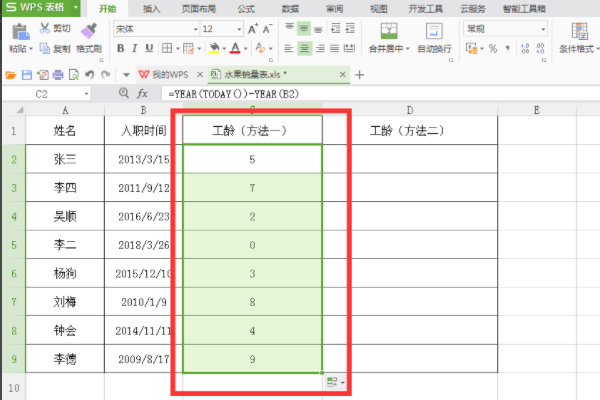Toggle horizontal center alignment

(305, 49)
